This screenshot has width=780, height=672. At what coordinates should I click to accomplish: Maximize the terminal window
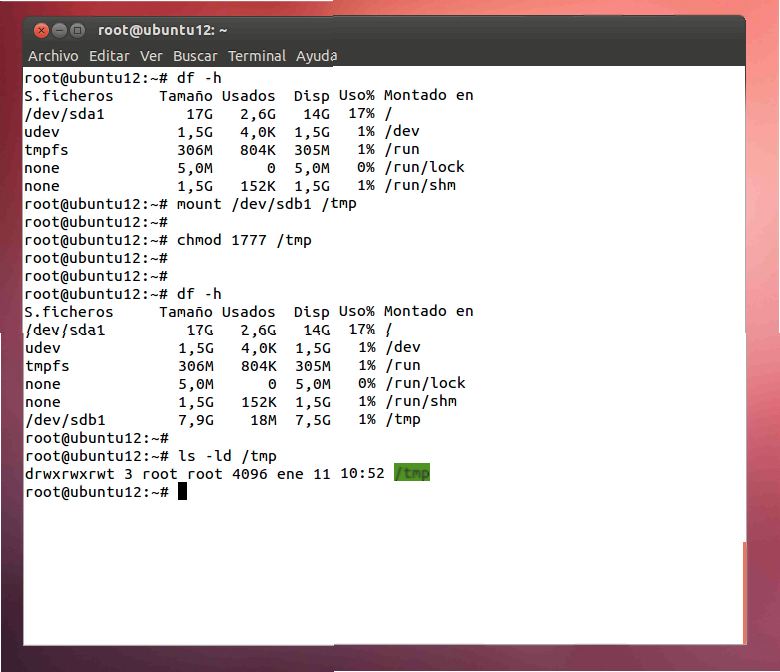tap(78, 31)
